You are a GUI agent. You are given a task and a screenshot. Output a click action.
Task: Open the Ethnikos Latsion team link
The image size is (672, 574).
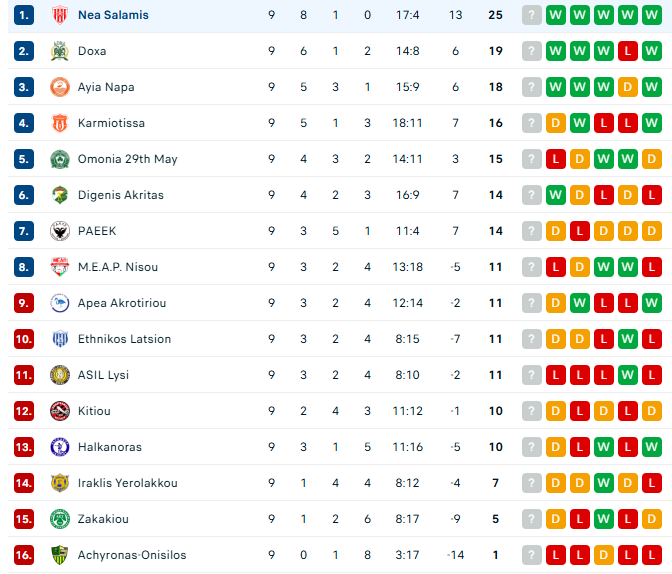(124, 339)
